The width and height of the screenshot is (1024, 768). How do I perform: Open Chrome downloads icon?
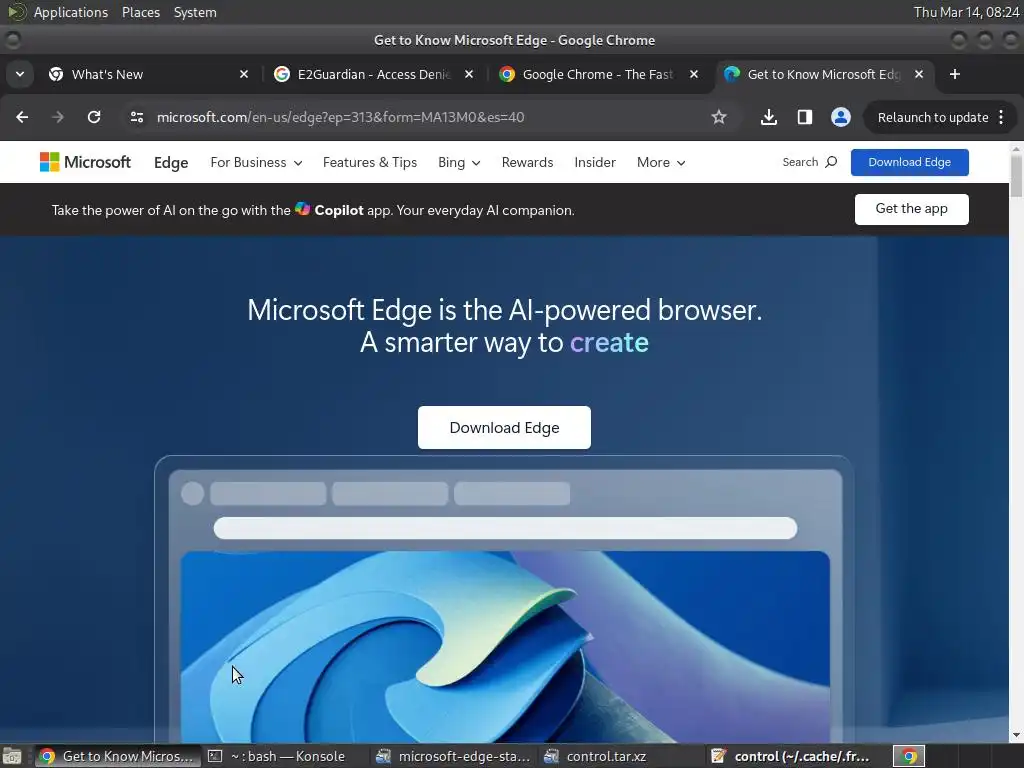coord(769,117)
